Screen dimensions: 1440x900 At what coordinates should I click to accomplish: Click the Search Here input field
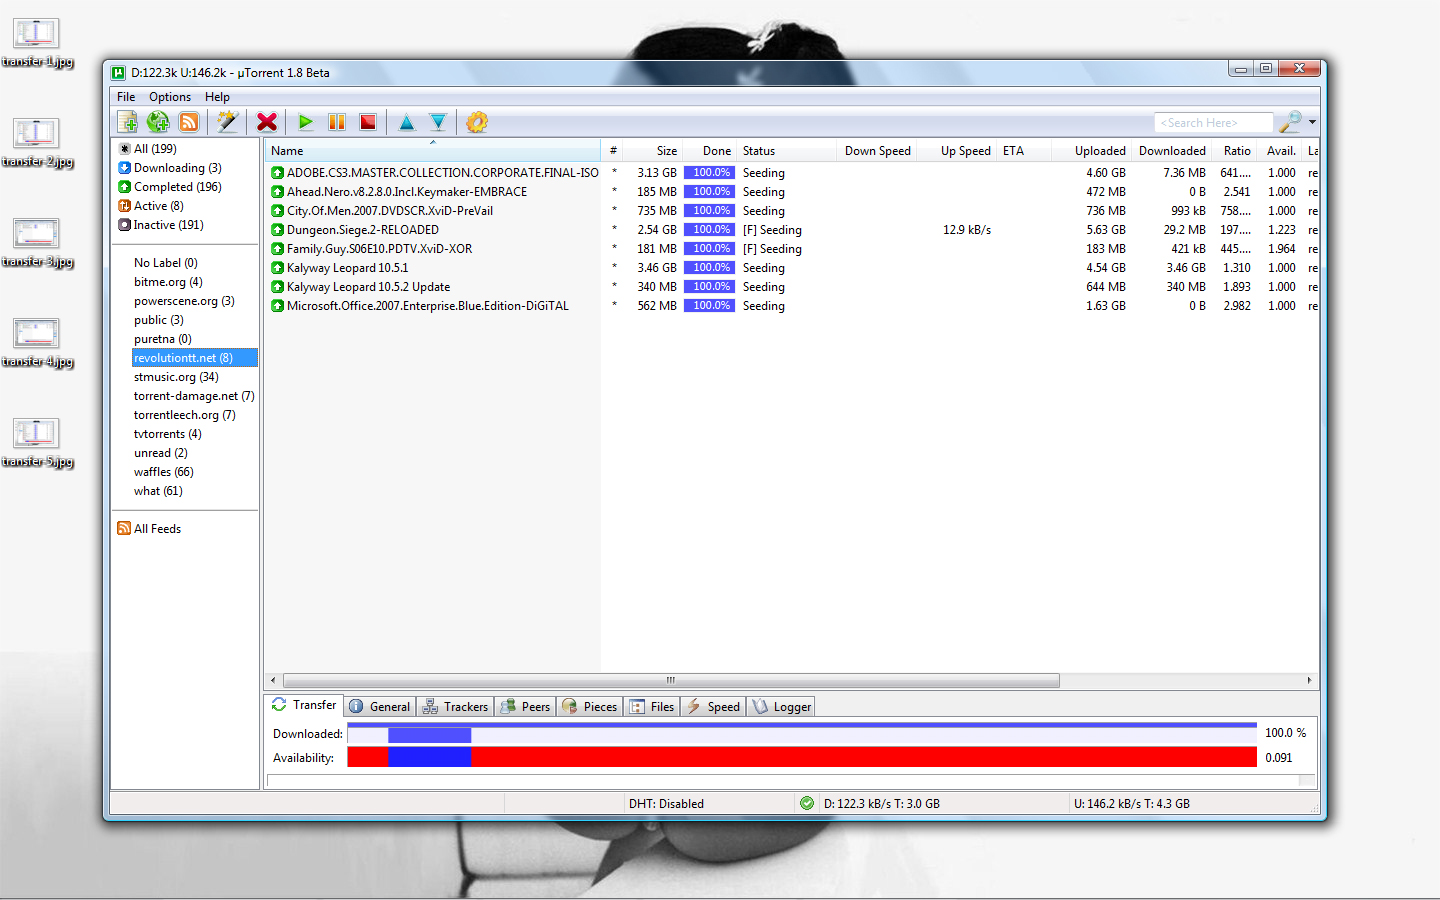(x=1213, y=122)
